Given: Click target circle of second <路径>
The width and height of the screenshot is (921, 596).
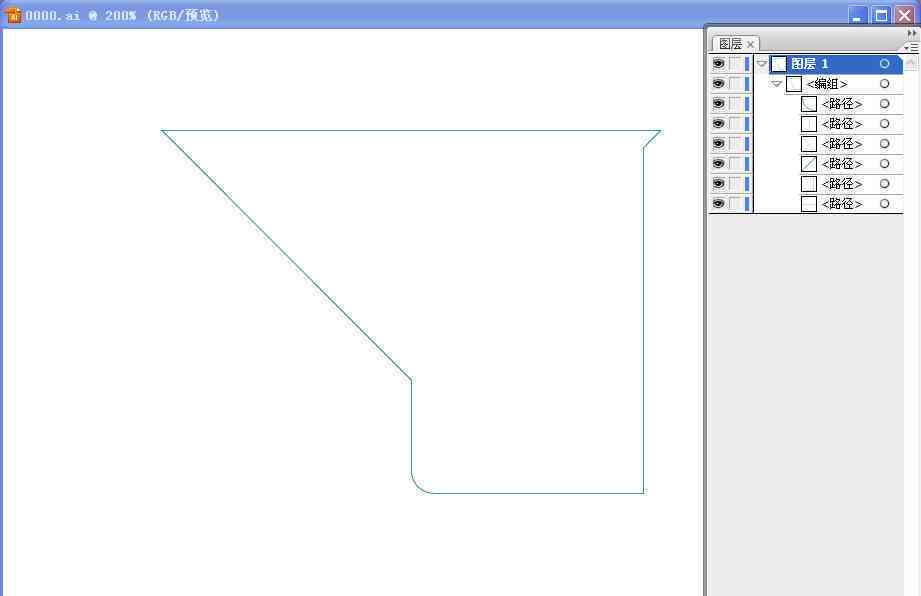Looking at the screenshot, I should click(884, 123).
